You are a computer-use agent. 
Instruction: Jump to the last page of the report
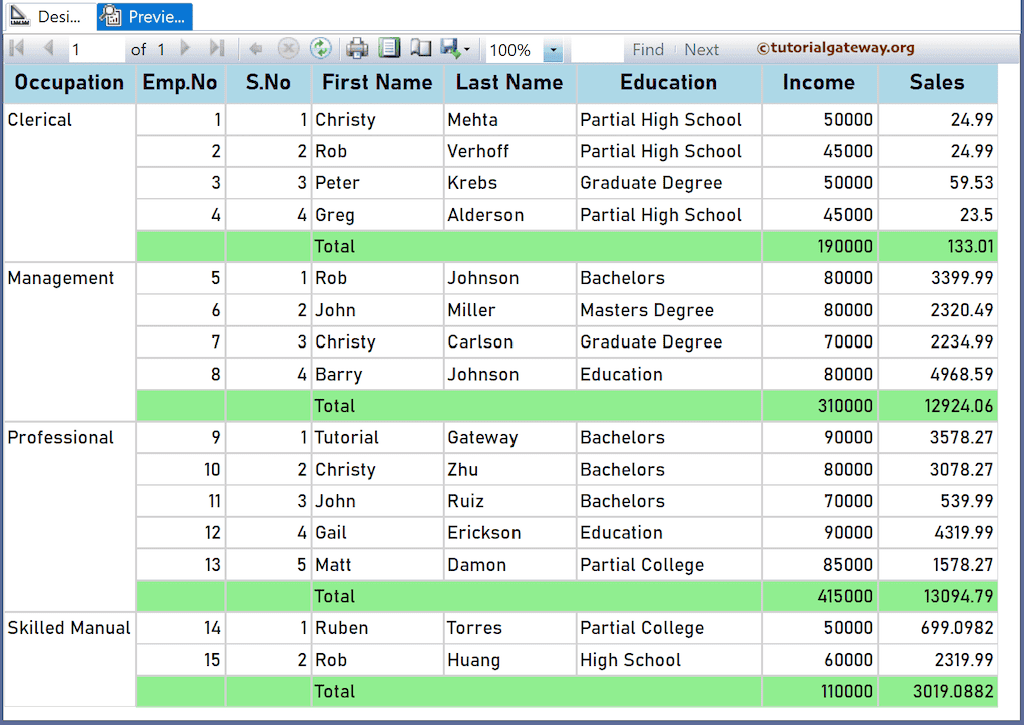[x=215, y=48]
